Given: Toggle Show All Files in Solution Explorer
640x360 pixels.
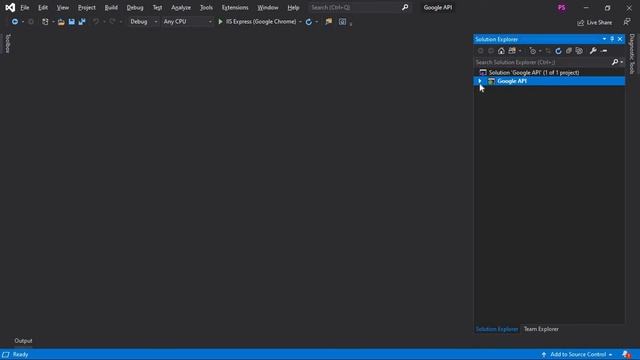Looking at the screenshot, I should (579, 51).
